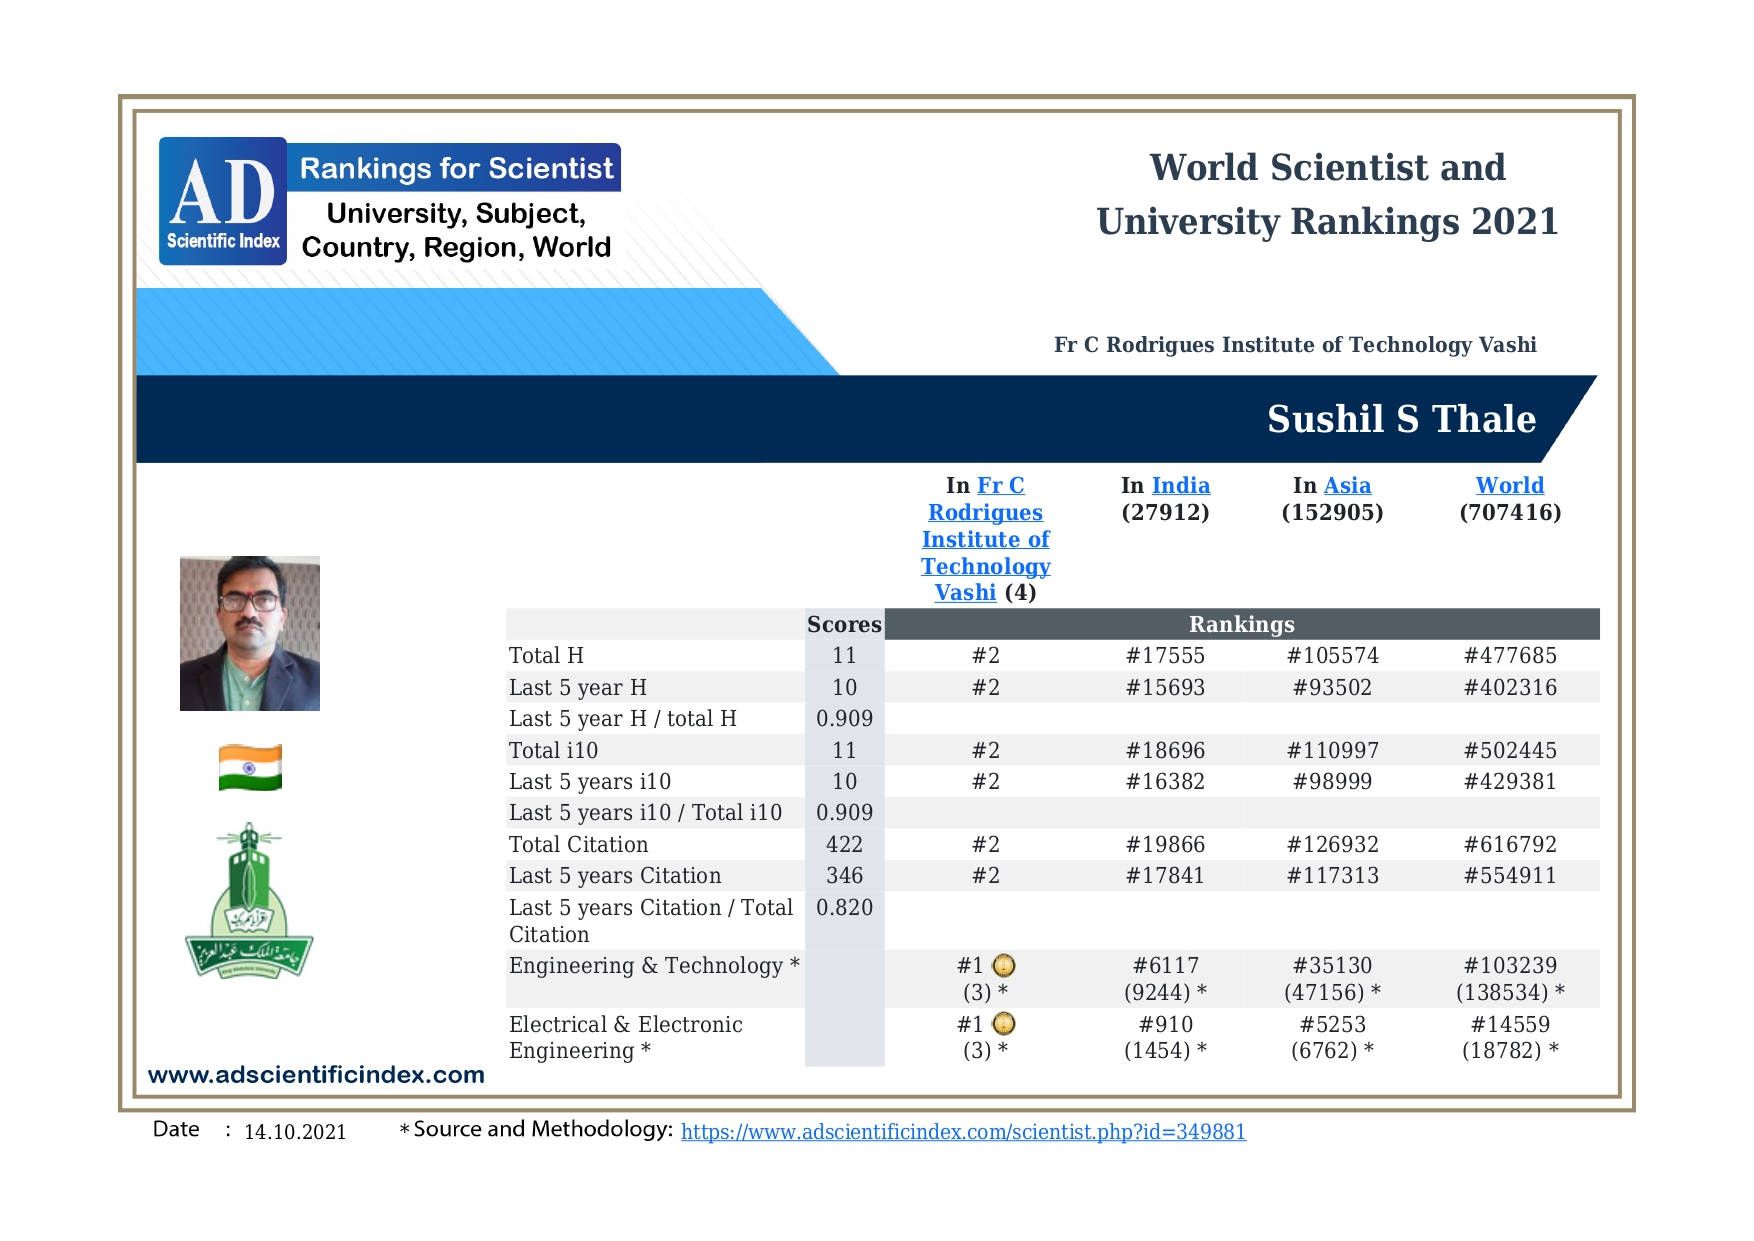Click the www.adscientificindex.com website text
The height and width of the screenshot is (1241, 1754).
pos(316,1075)
